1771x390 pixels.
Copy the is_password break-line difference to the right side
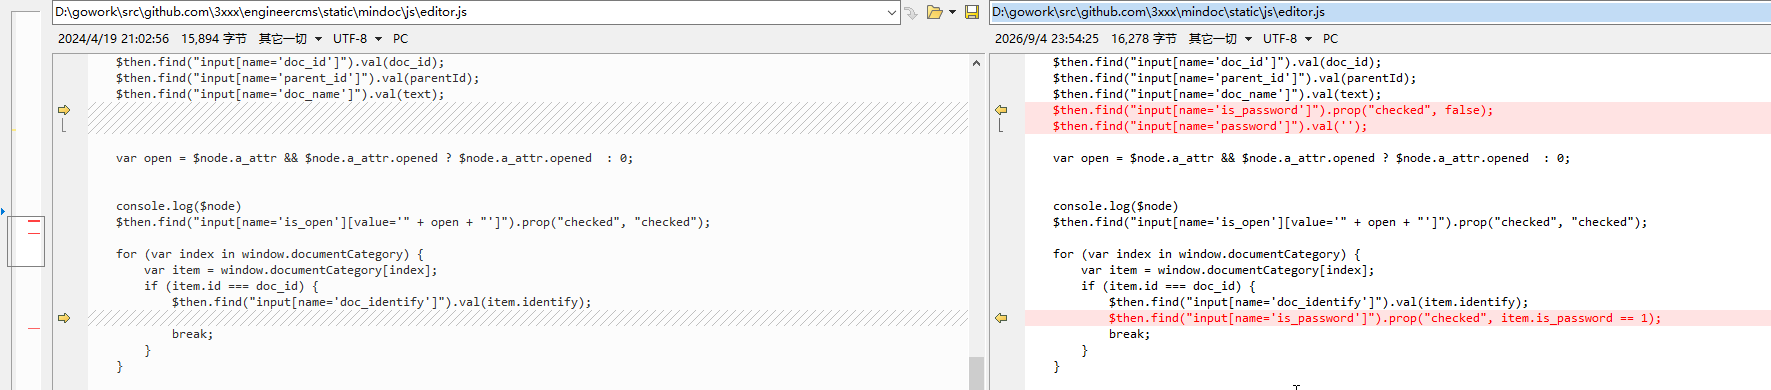click(64, 318)
